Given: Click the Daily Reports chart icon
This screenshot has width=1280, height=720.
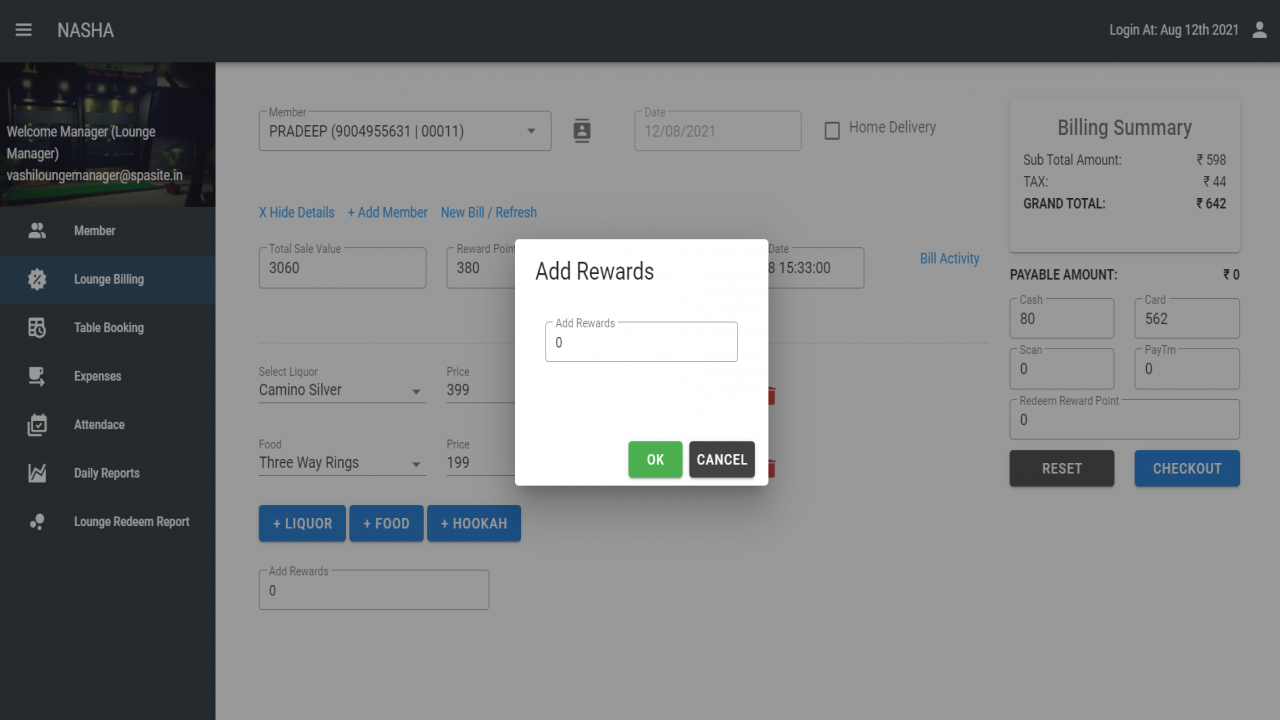Looking at the screenshot, I should (x=37, y=473).
